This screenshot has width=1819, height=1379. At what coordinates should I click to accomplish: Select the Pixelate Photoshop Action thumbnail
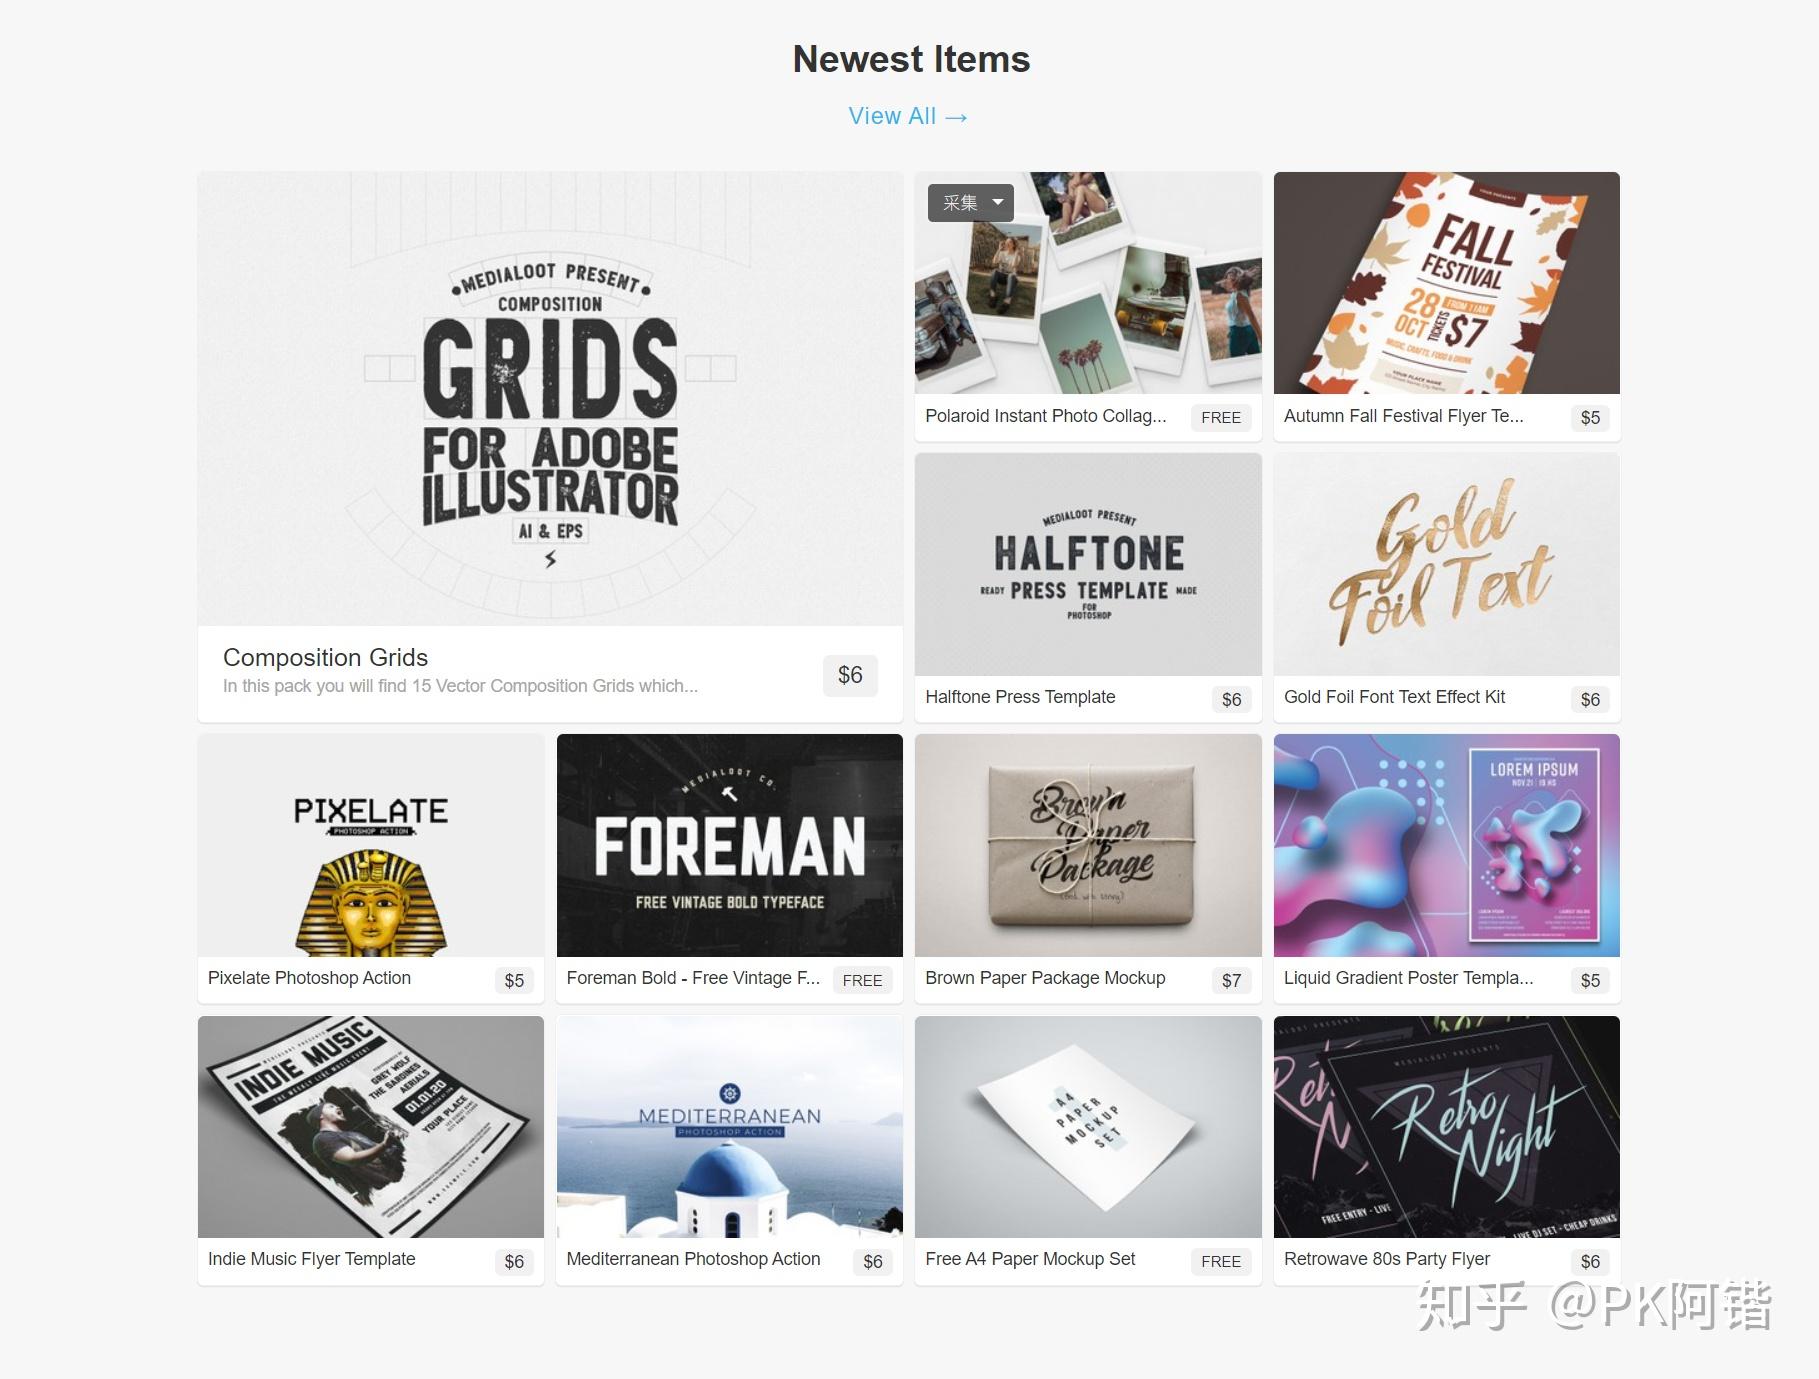(x=371, y=846)
